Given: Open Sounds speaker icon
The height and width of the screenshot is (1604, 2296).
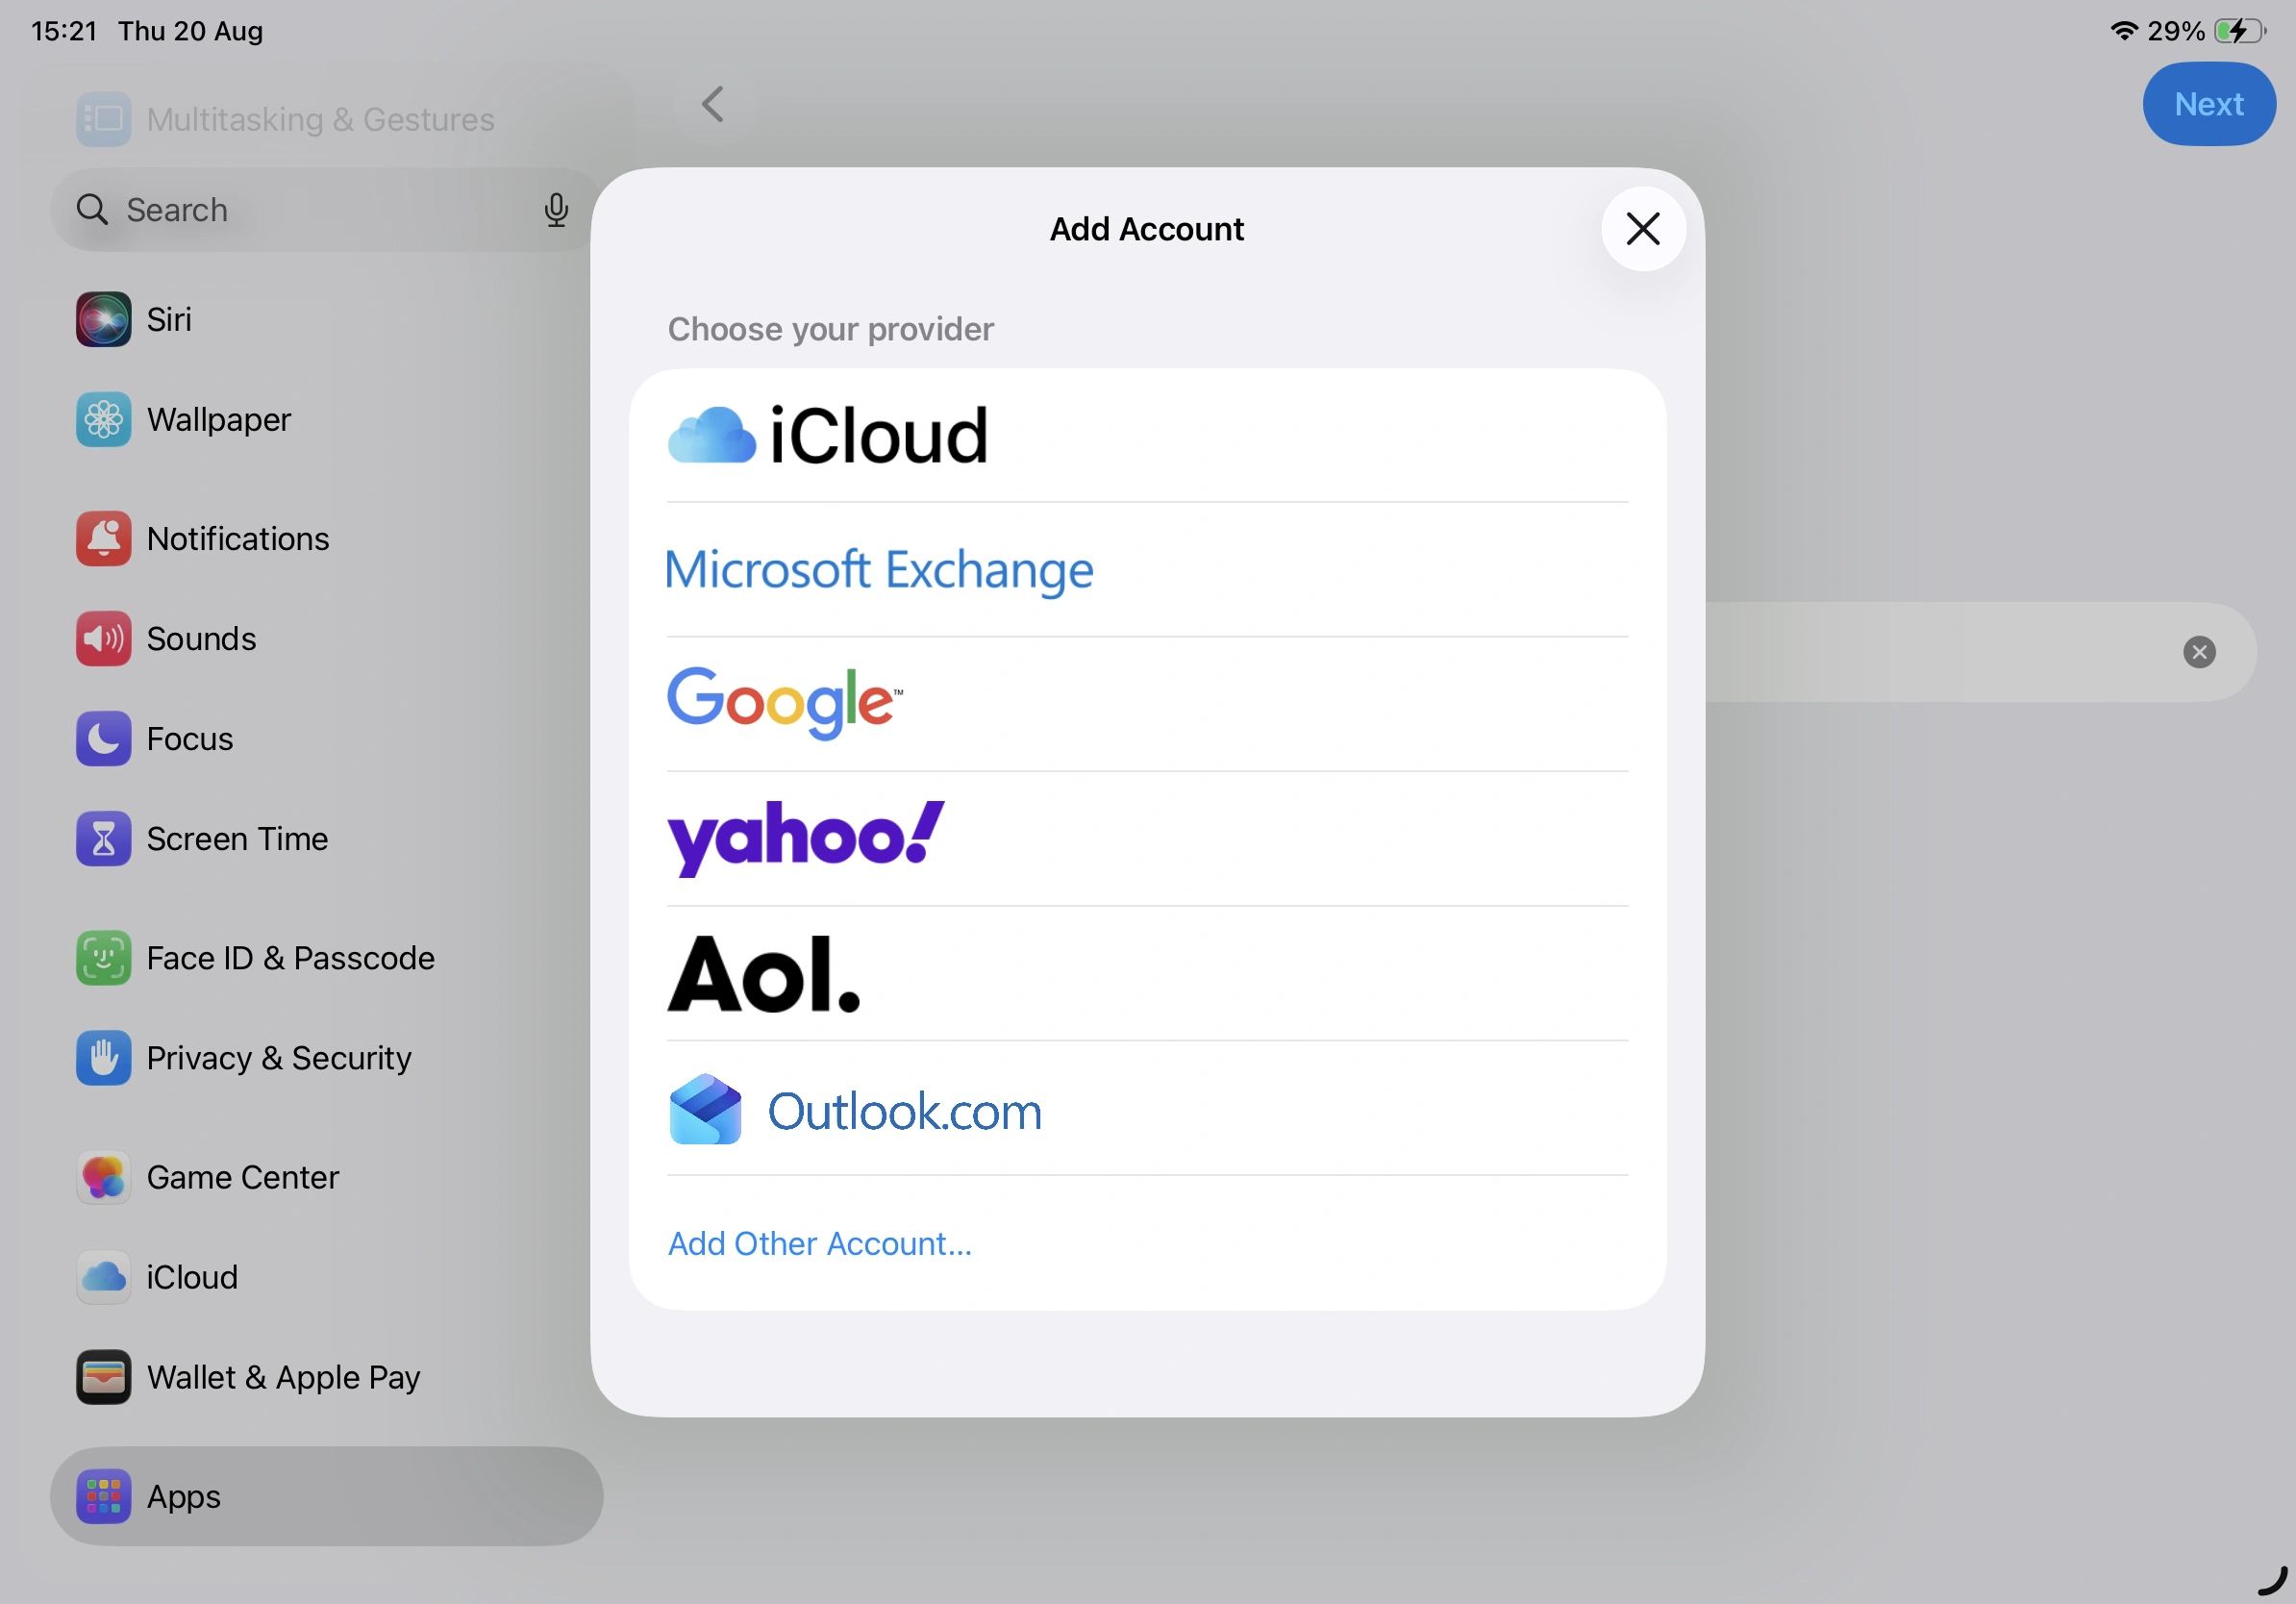Looking at the screenshot, I should click(104, 639).
